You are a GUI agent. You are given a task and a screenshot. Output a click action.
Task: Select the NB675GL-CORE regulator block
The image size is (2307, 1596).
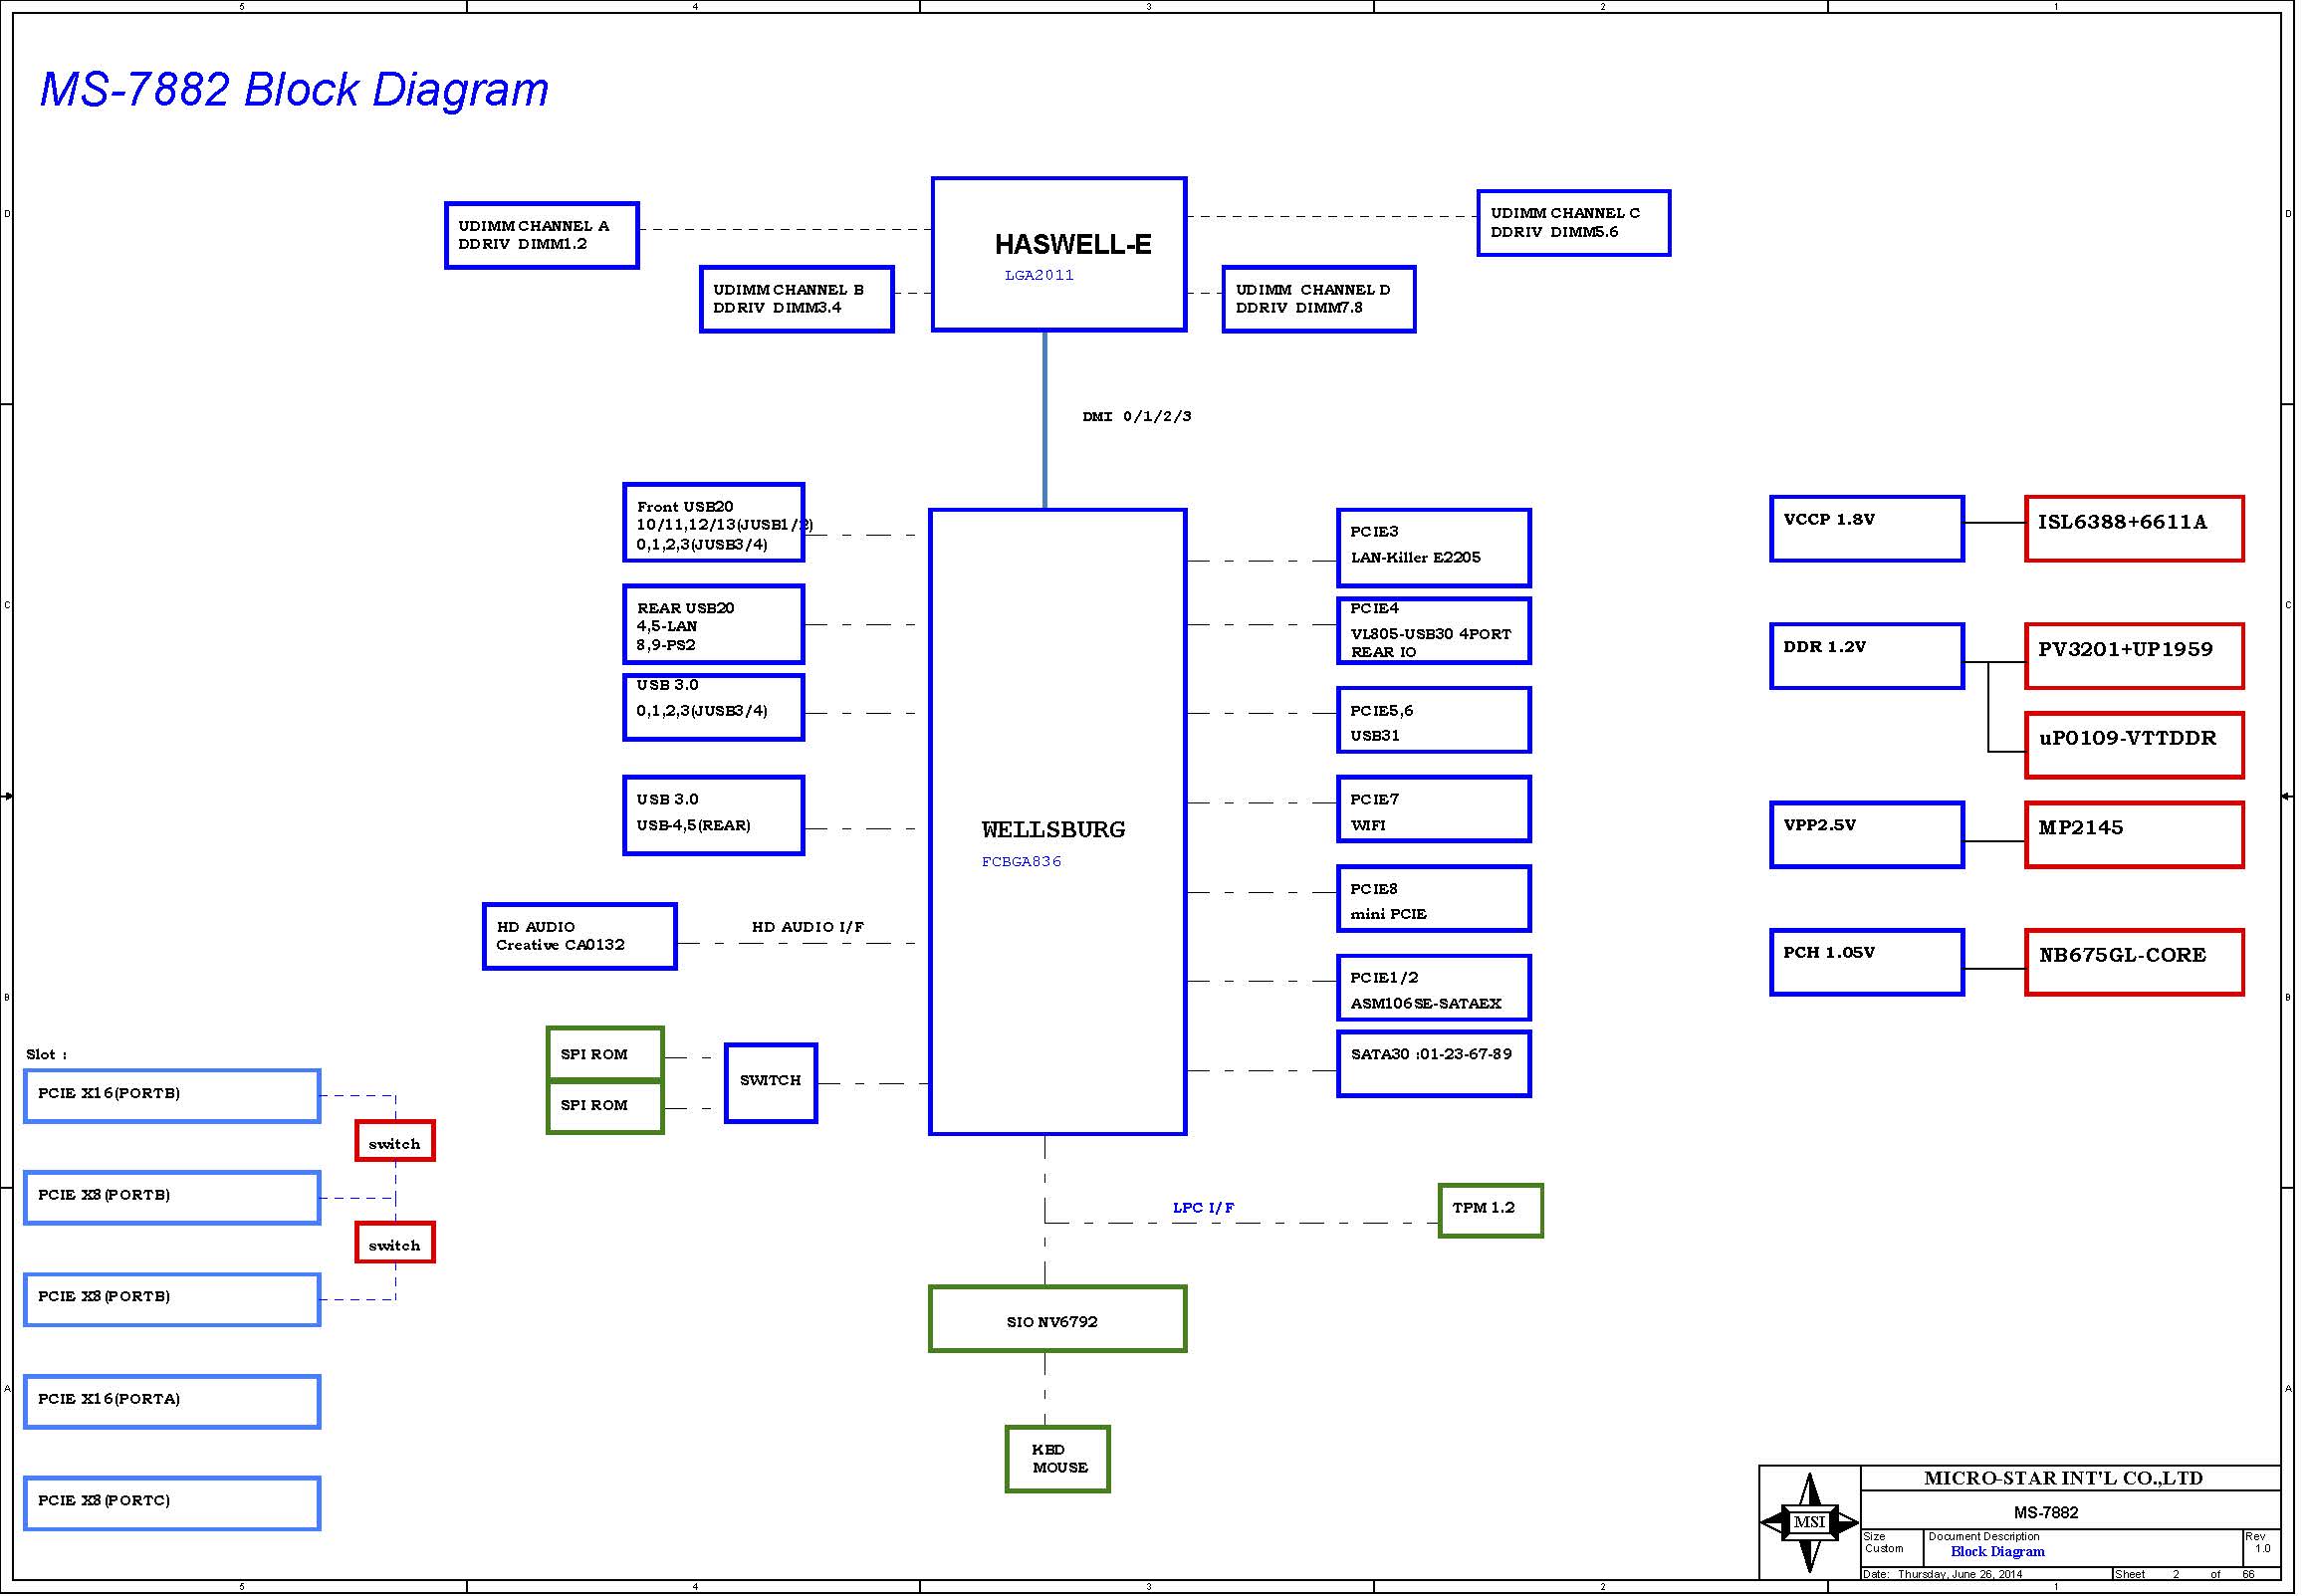click(x=2134, y=962)
